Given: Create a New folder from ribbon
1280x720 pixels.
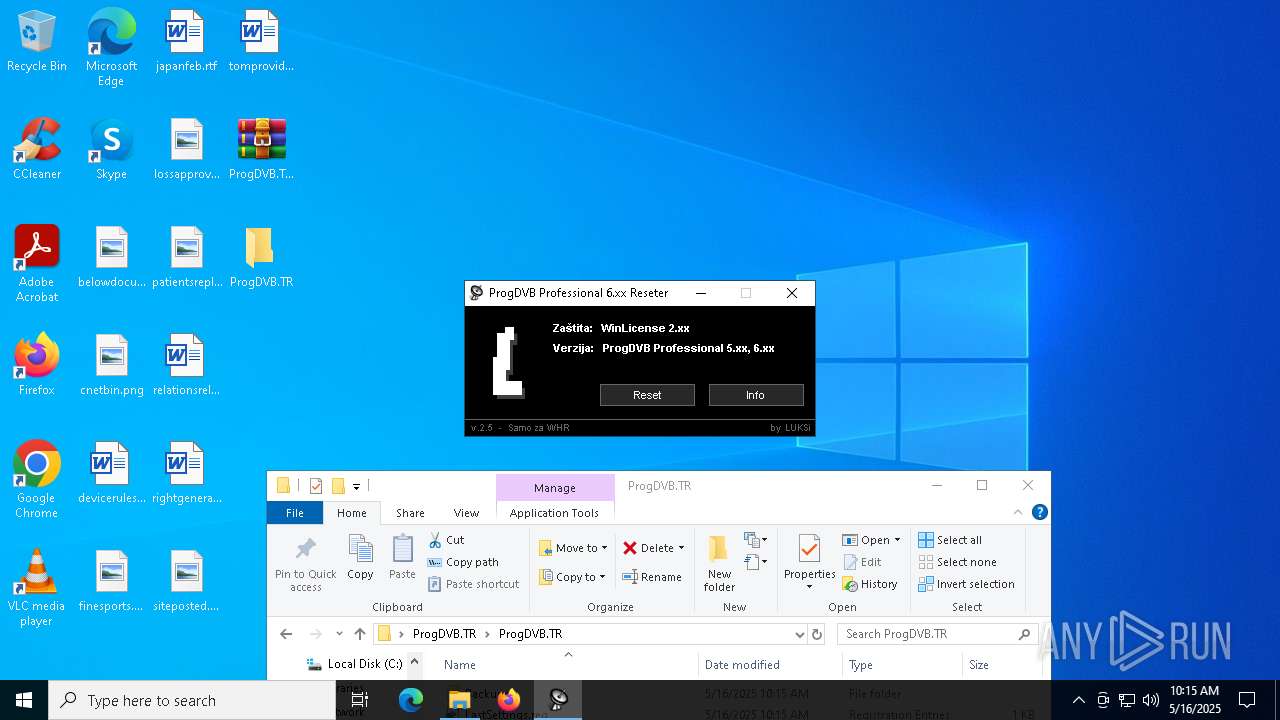Looking at the screenshot, I should point(719,565).
